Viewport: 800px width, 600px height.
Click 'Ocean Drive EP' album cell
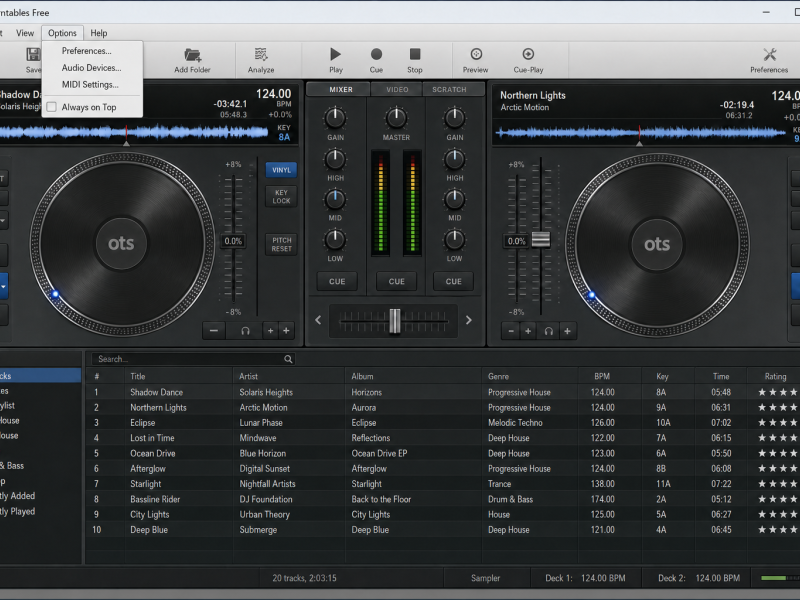point(379,454)
